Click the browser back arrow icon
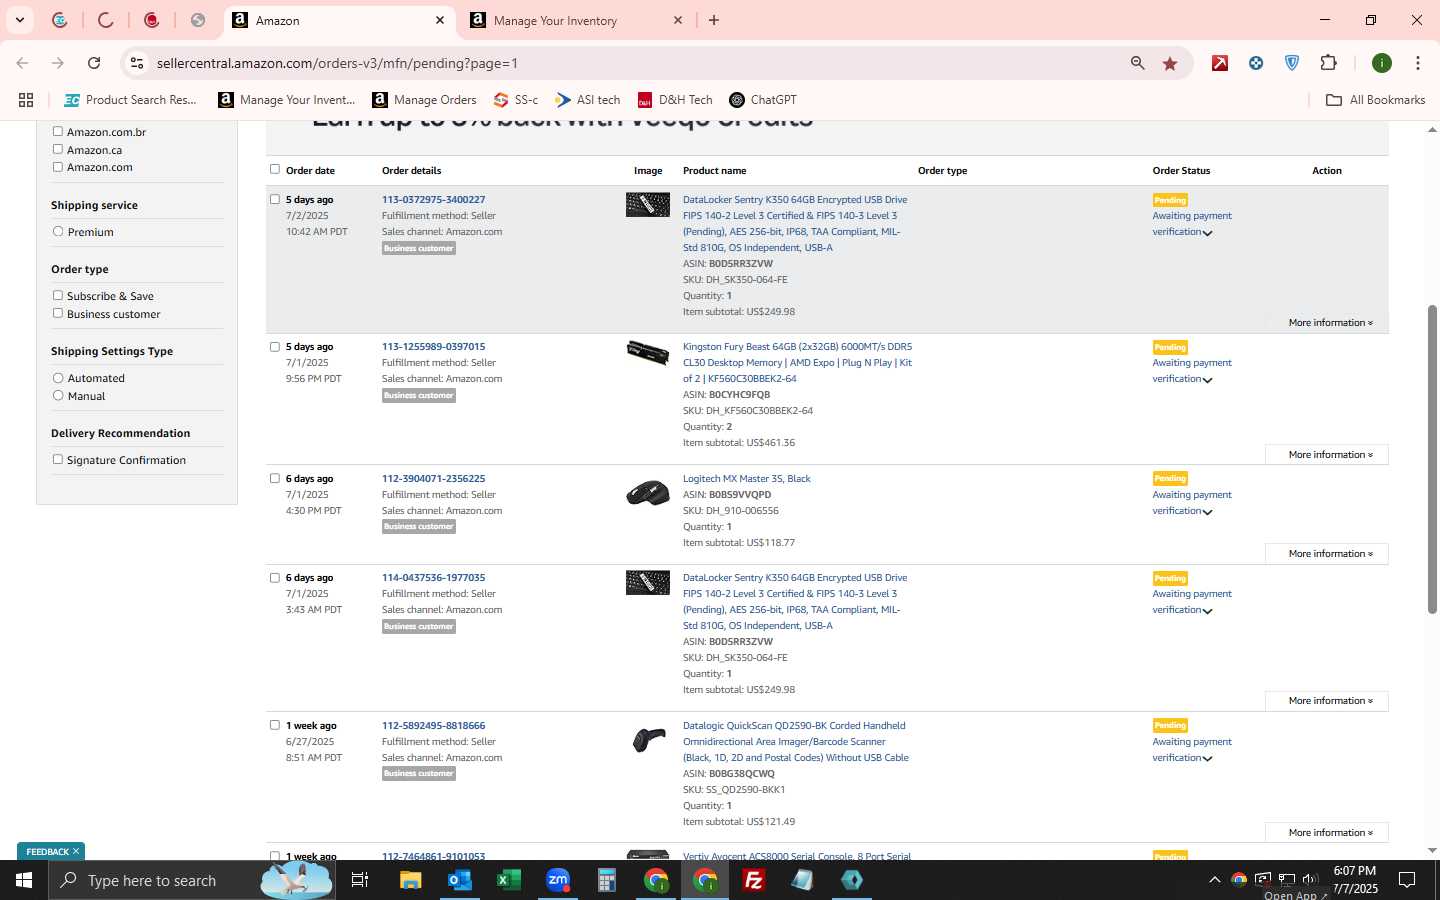 pos(22,63)
